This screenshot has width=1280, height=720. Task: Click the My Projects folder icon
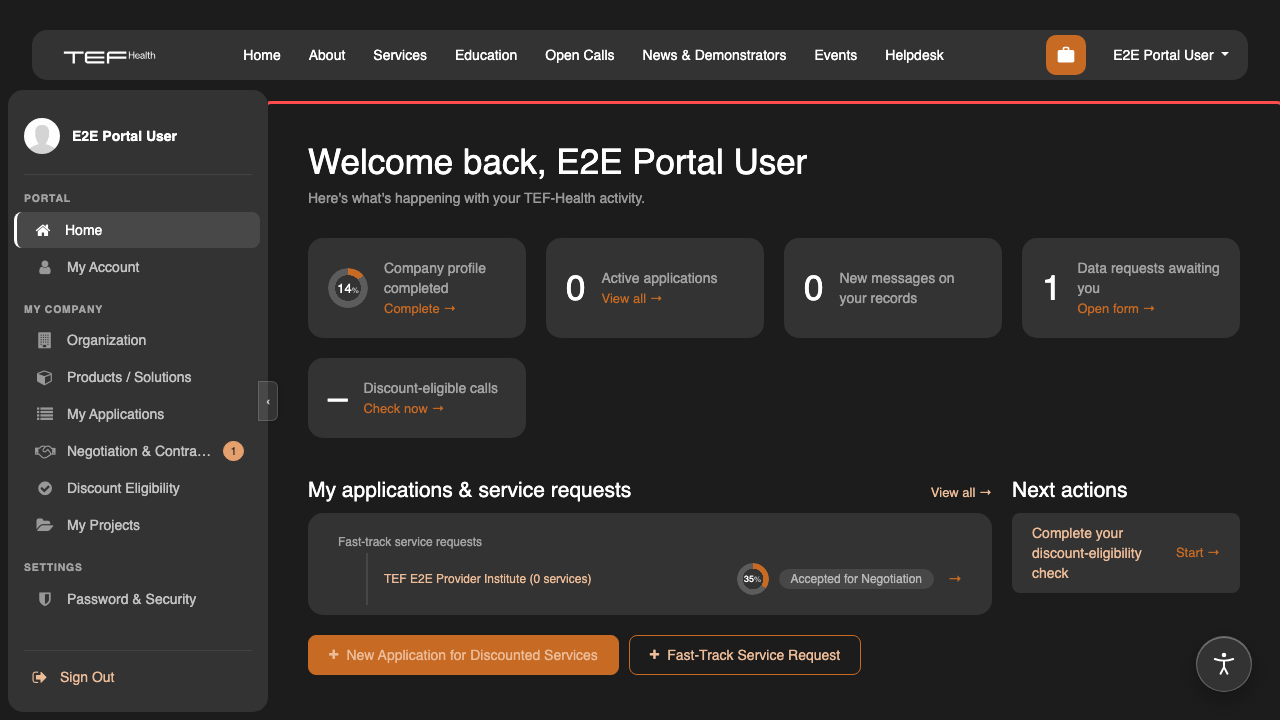tap(44, 525)
